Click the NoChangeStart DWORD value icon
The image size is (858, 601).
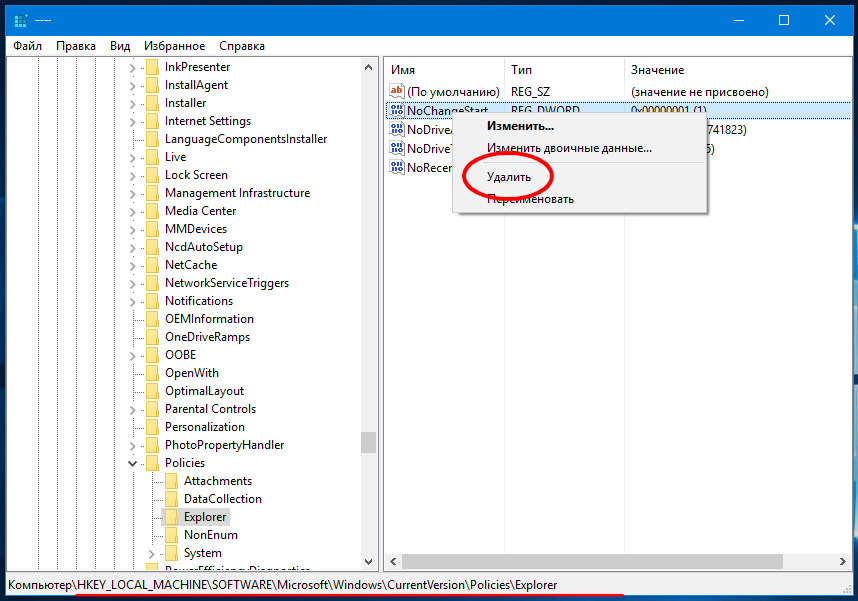[x=396, y=110]
